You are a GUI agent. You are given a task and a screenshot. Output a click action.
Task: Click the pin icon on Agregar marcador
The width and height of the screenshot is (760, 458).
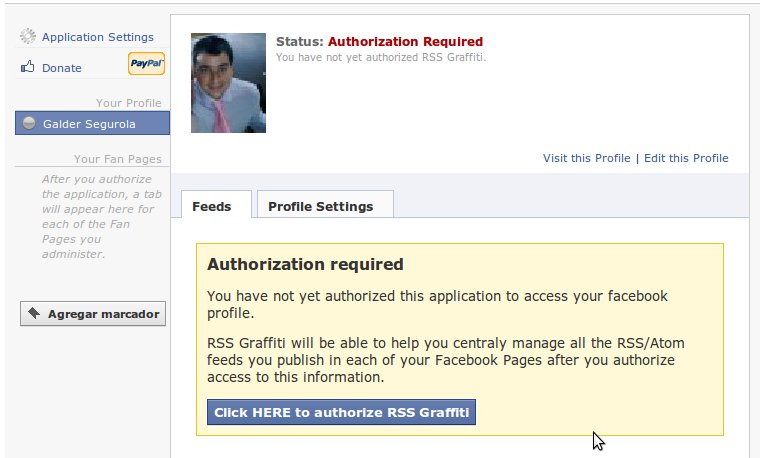34,313
